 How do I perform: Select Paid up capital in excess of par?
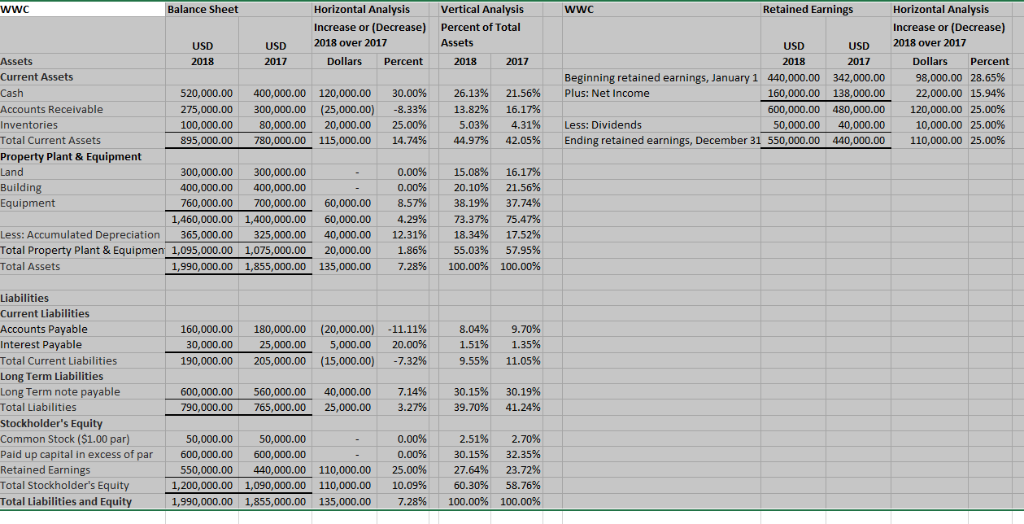click(x=76, y=455)
